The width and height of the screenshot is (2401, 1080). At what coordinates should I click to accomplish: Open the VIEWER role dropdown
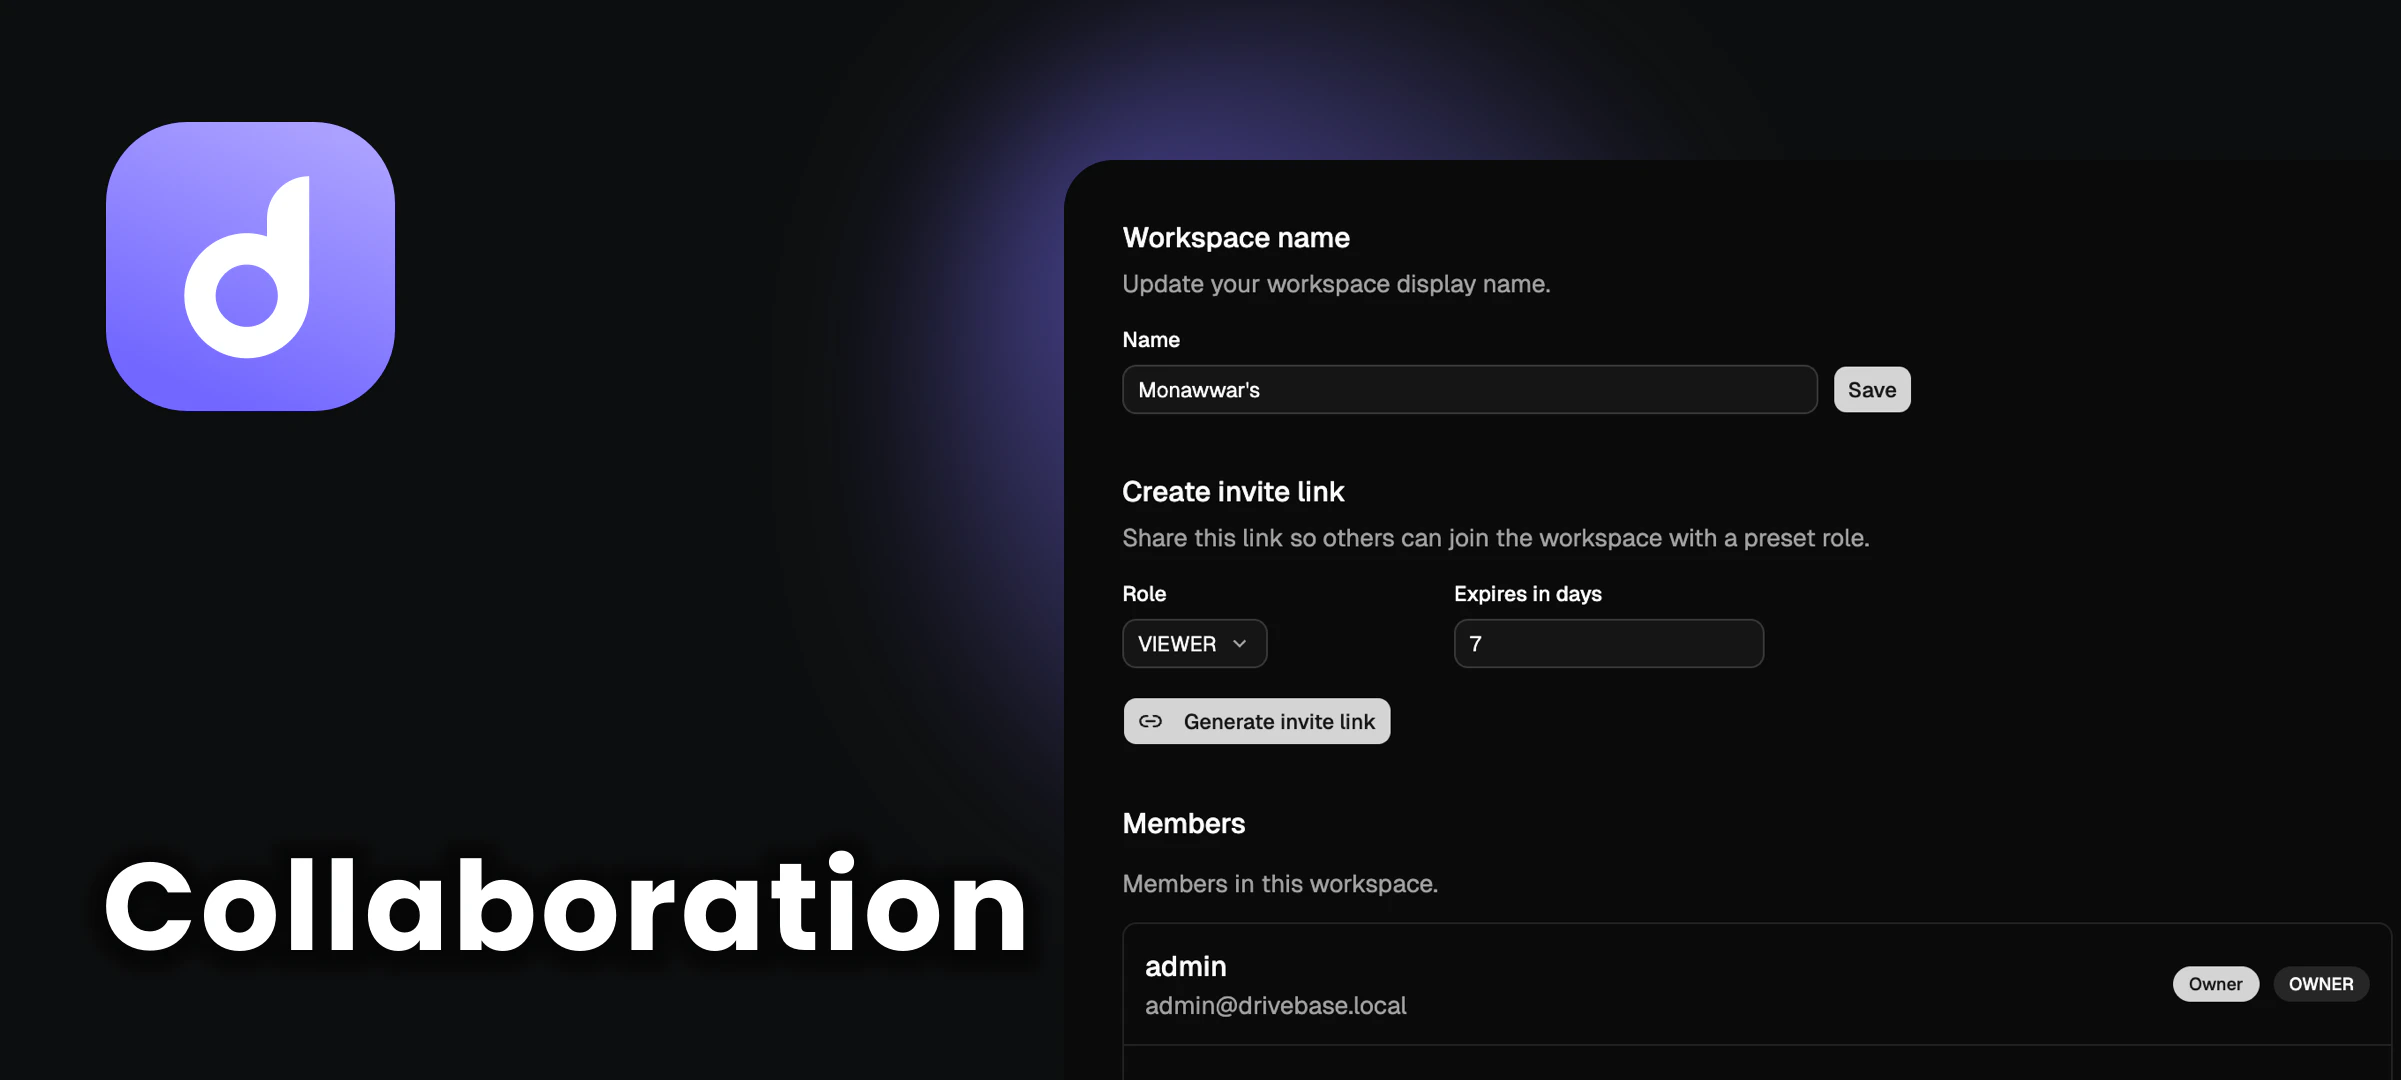tap(1193, 644)
